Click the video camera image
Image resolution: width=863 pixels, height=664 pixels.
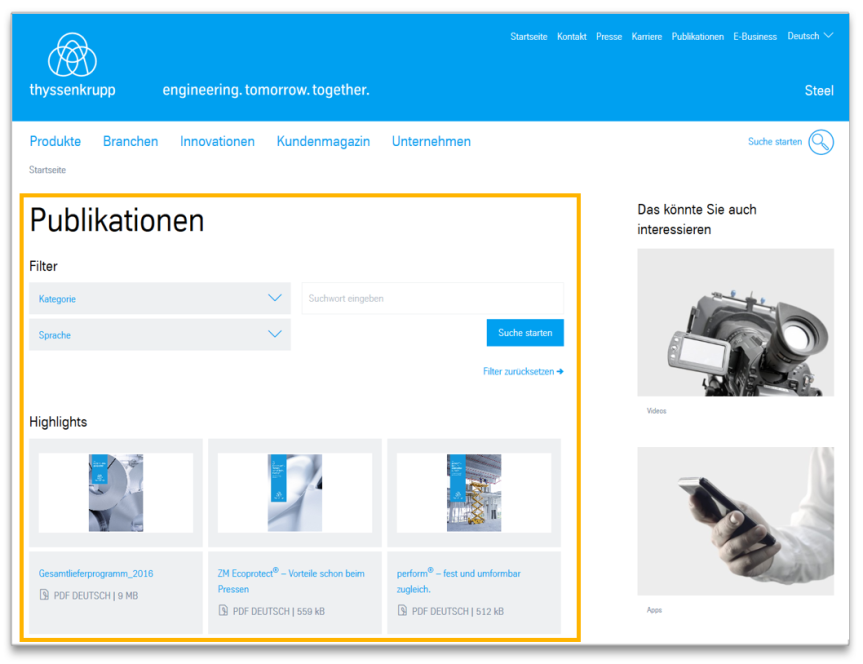pyautogui.click(x=735, y=323)
